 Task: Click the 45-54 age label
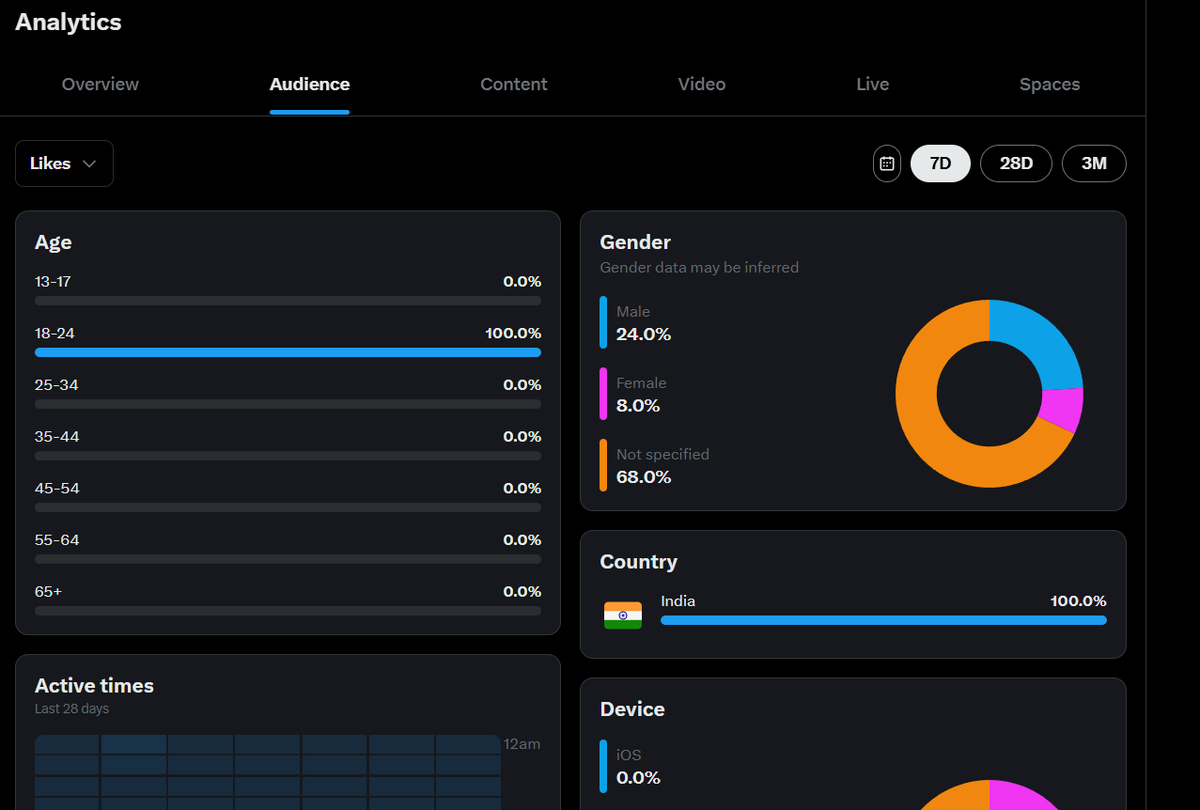tap(57, 488)
